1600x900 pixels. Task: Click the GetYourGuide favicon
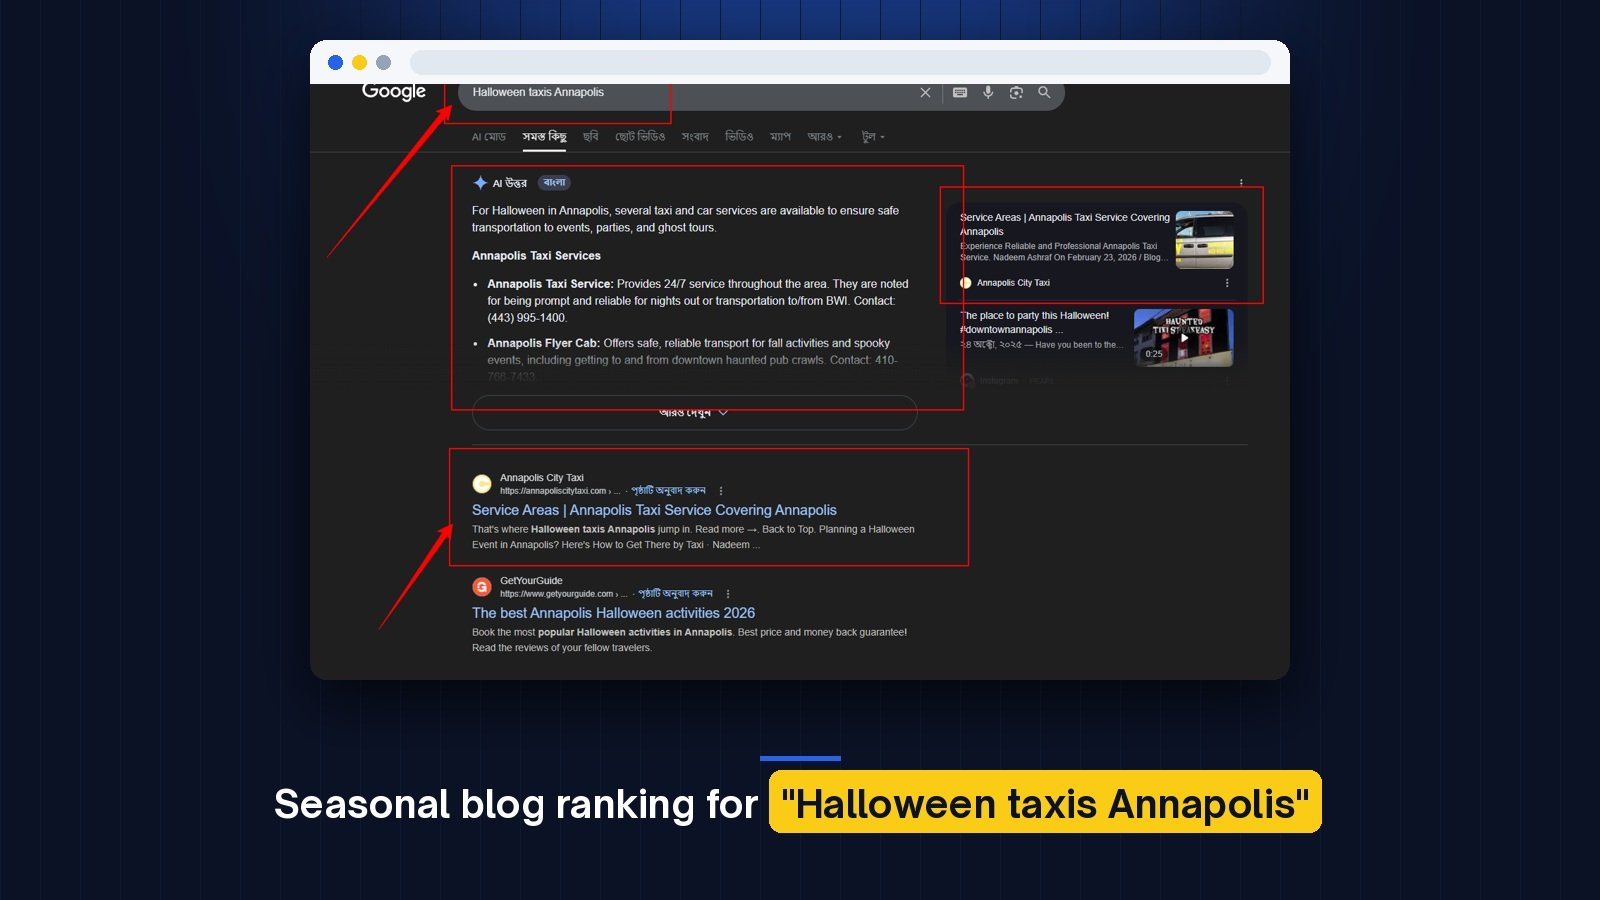pyautogui.click(x=482, y=587)
